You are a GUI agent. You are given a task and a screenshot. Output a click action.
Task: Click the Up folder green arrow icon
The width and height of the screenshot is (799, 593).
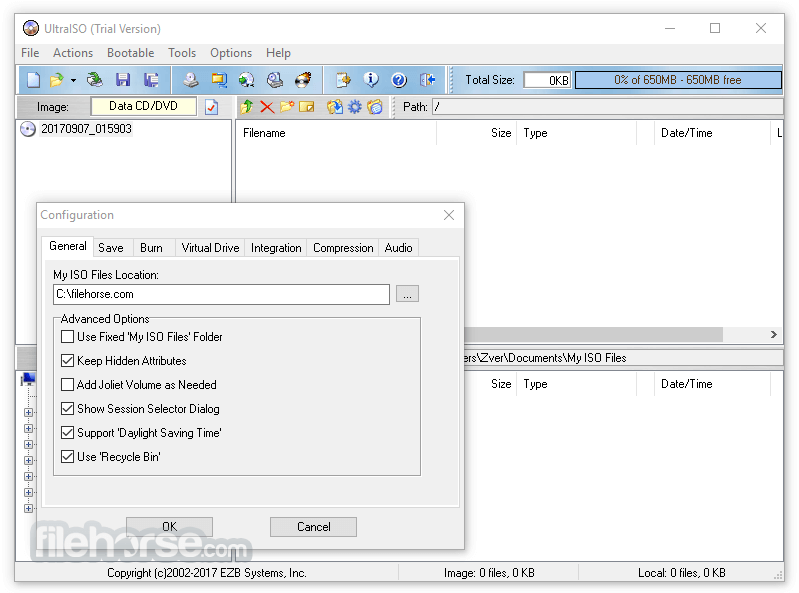[247, 107]
